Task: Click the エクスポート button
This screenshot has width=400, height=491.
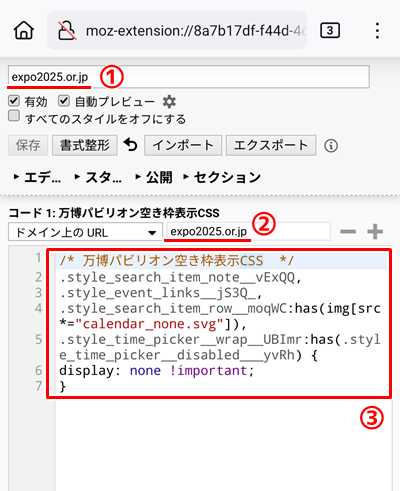Action: click(271, 145)
